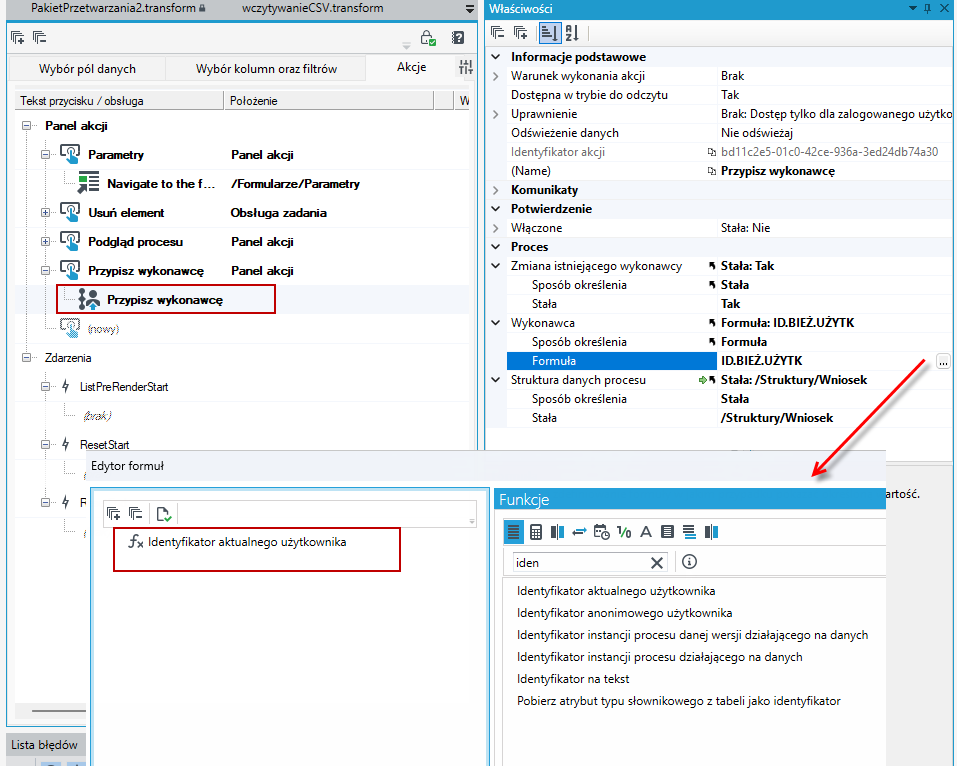Screen dimensions: 957x766
Task: Collapse all nodes in Akcje panel toolbar
Action: [x=40, y=38]
